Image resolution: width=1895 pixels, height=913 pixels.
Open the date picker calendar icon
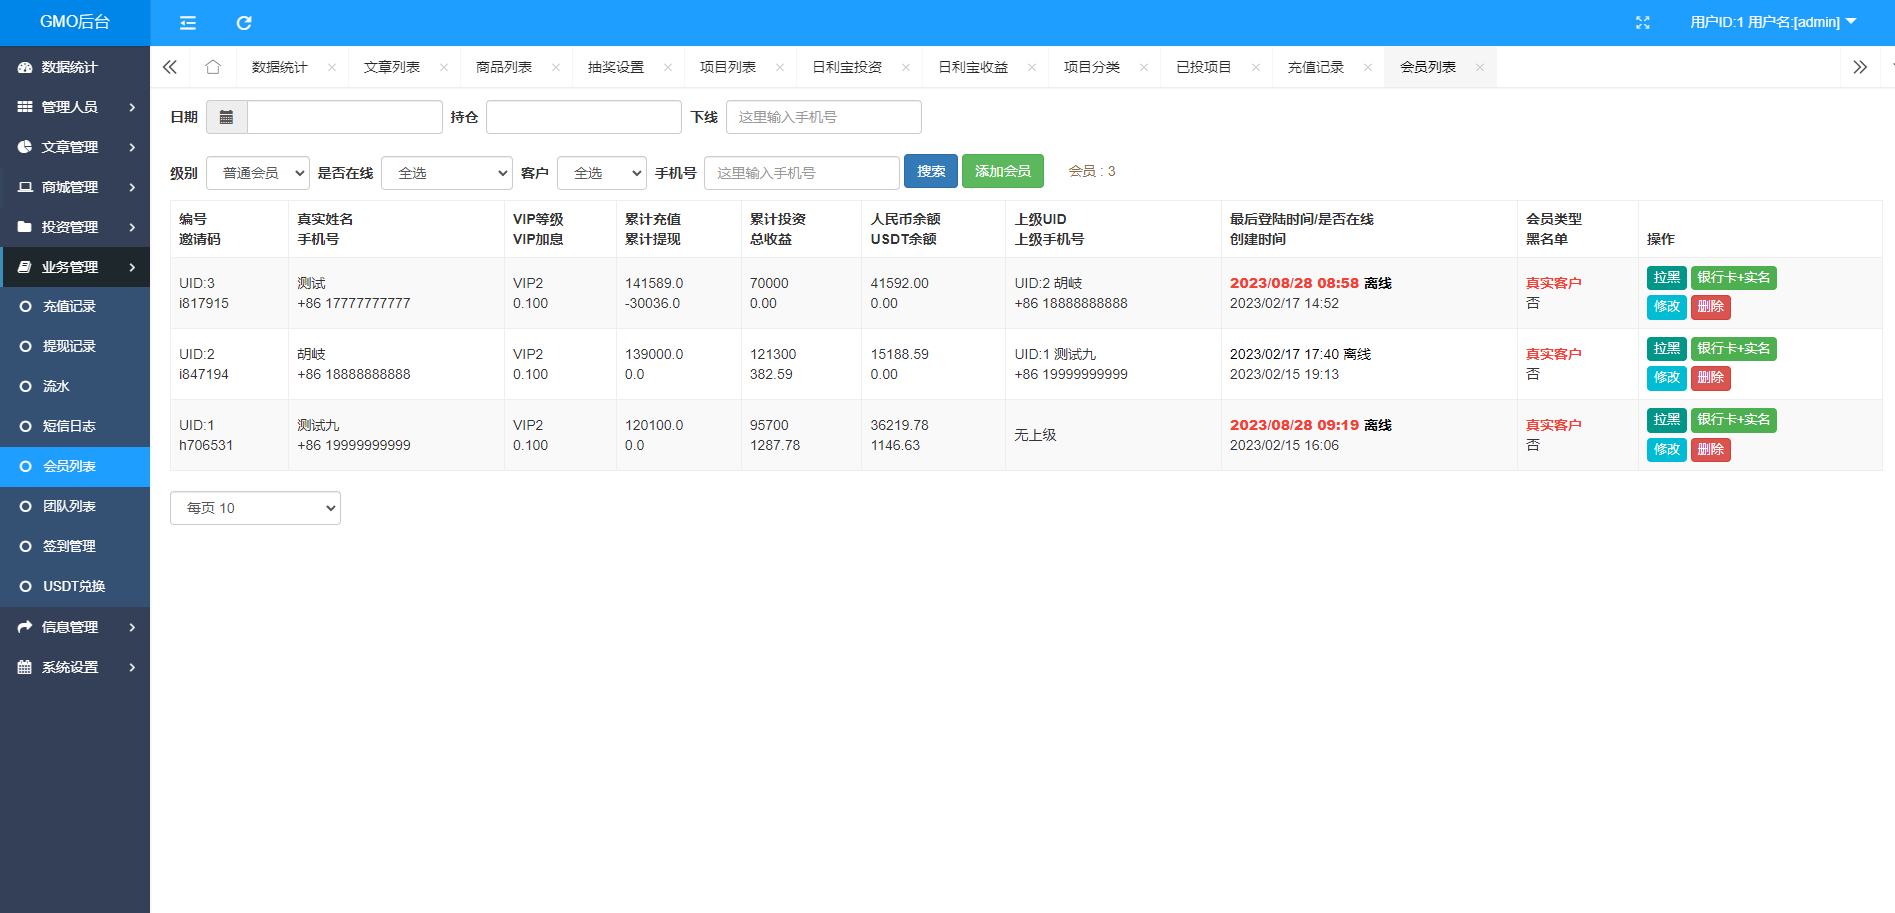click(226, 116)
